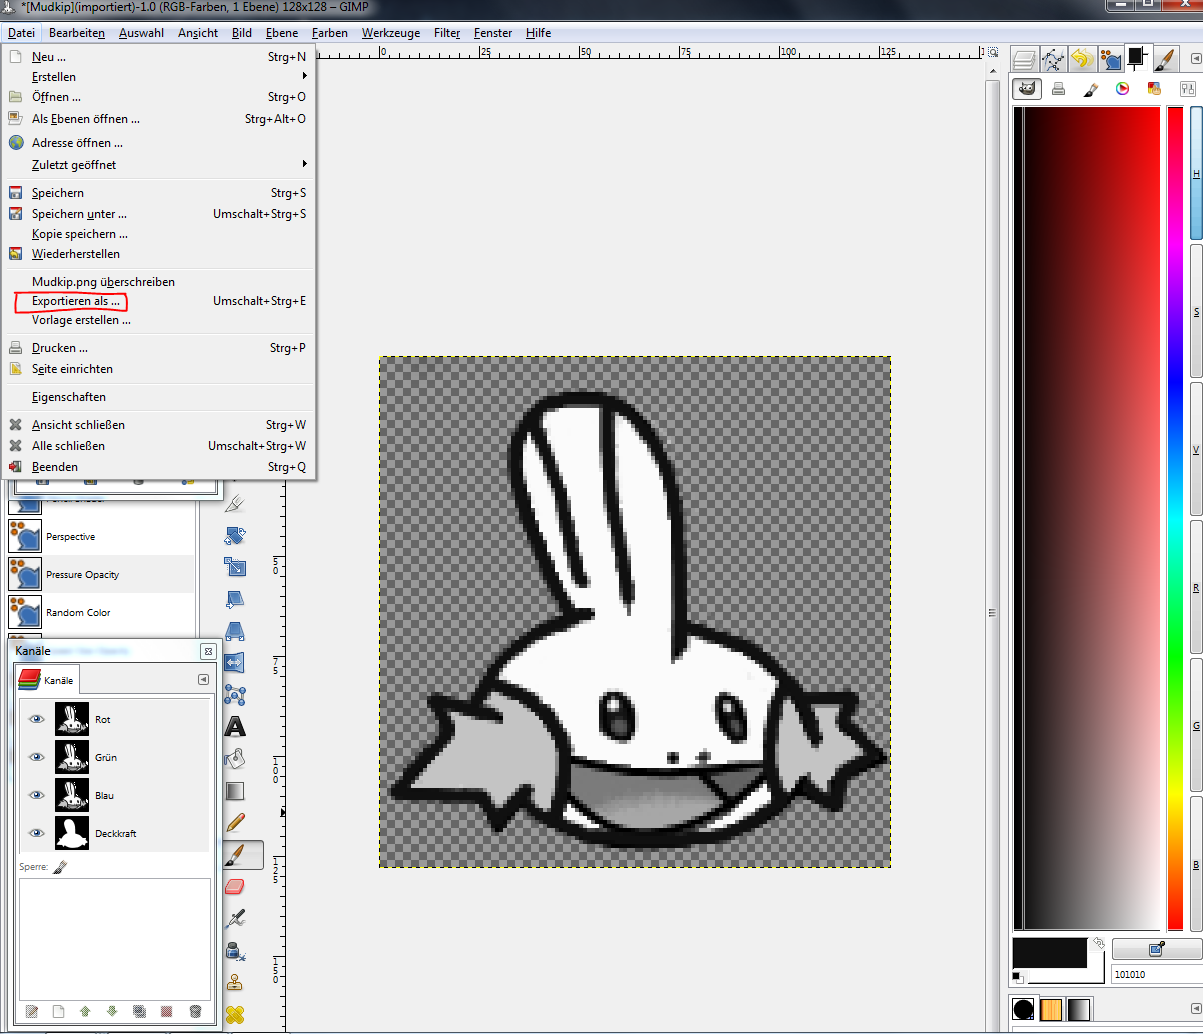Select the Text tool in the toolbox
The image size is (1203, 1034).
click(x=235, y=726)
